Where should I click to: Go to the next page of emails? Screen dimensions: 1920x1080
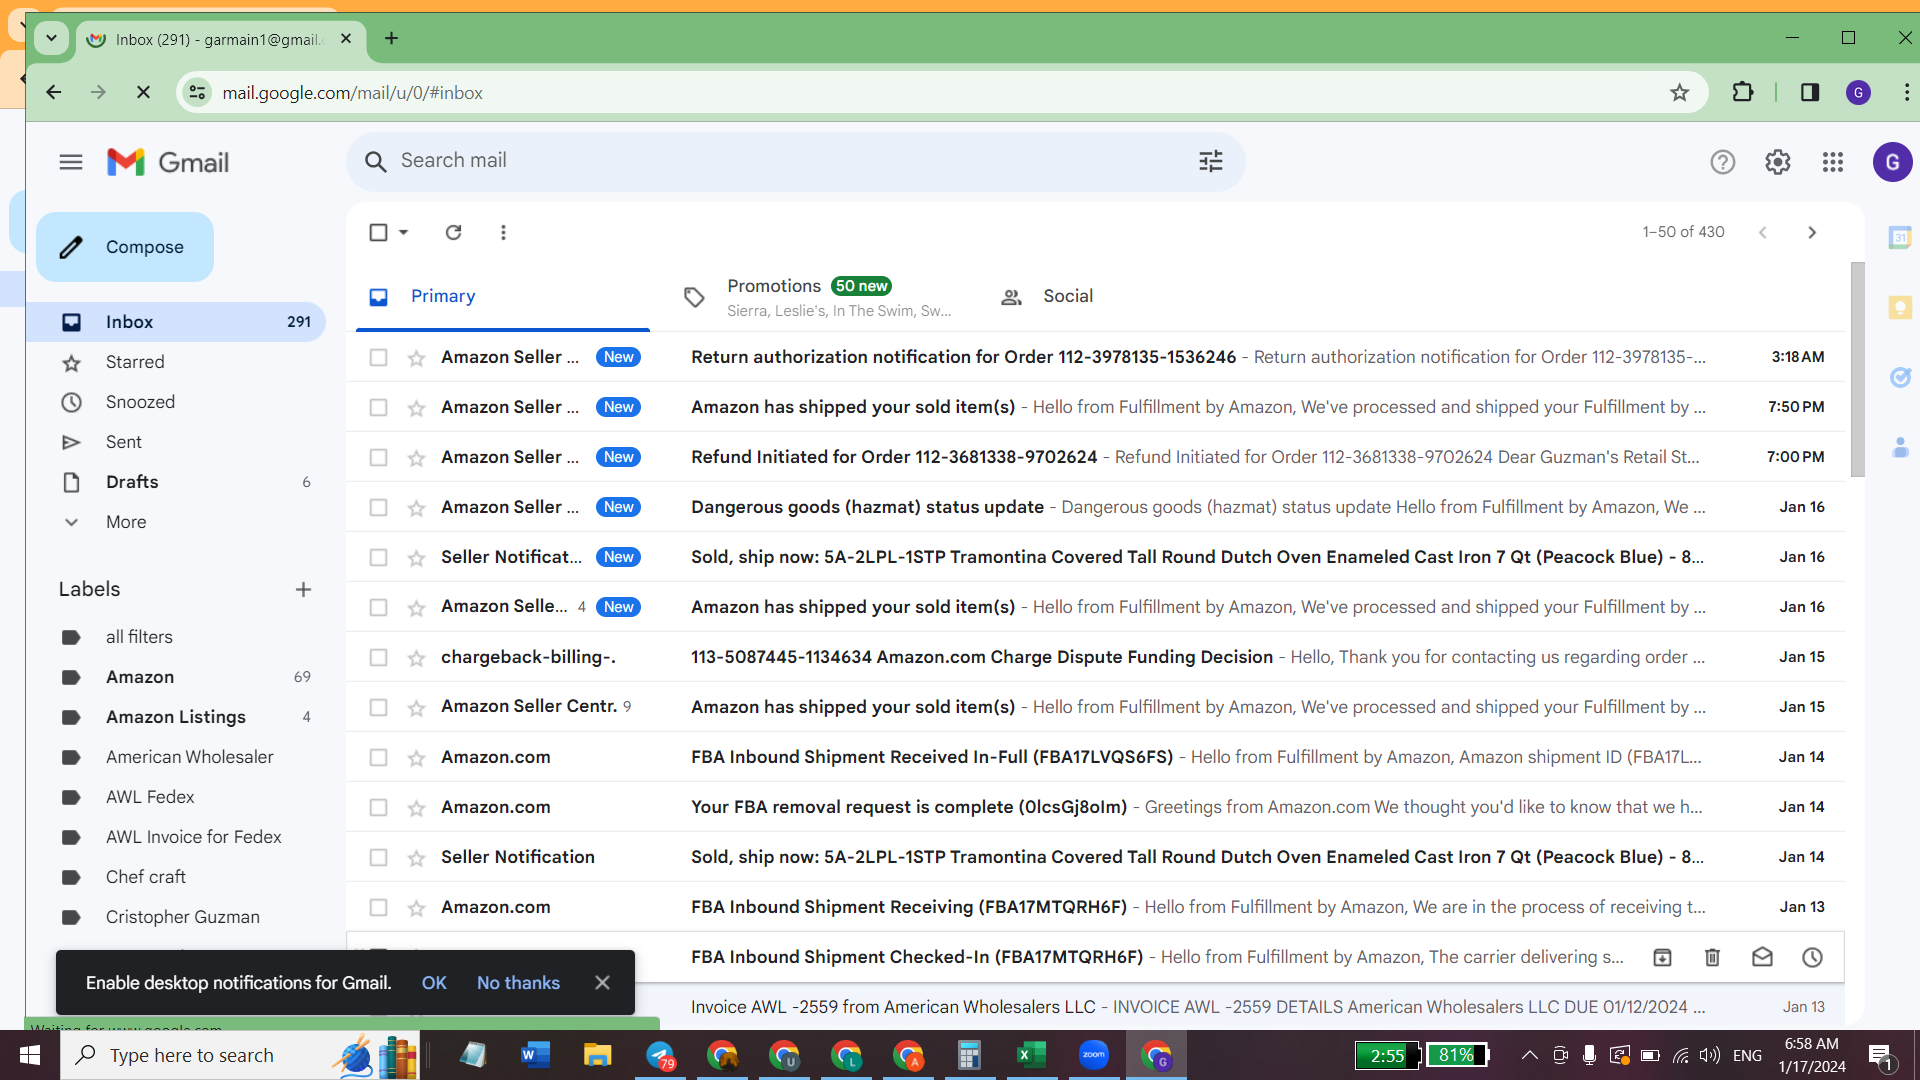pos(1812,232)
